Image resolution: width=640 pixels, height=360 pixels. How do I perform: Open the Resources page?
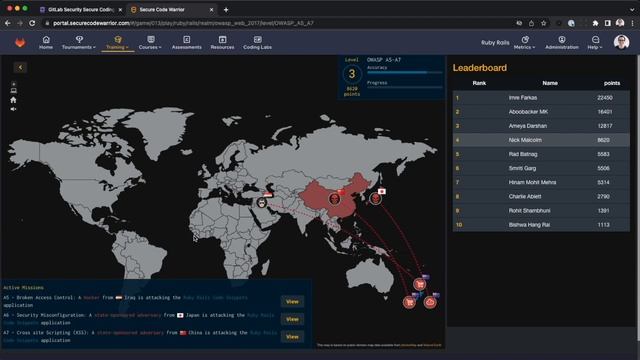point(222,42)
